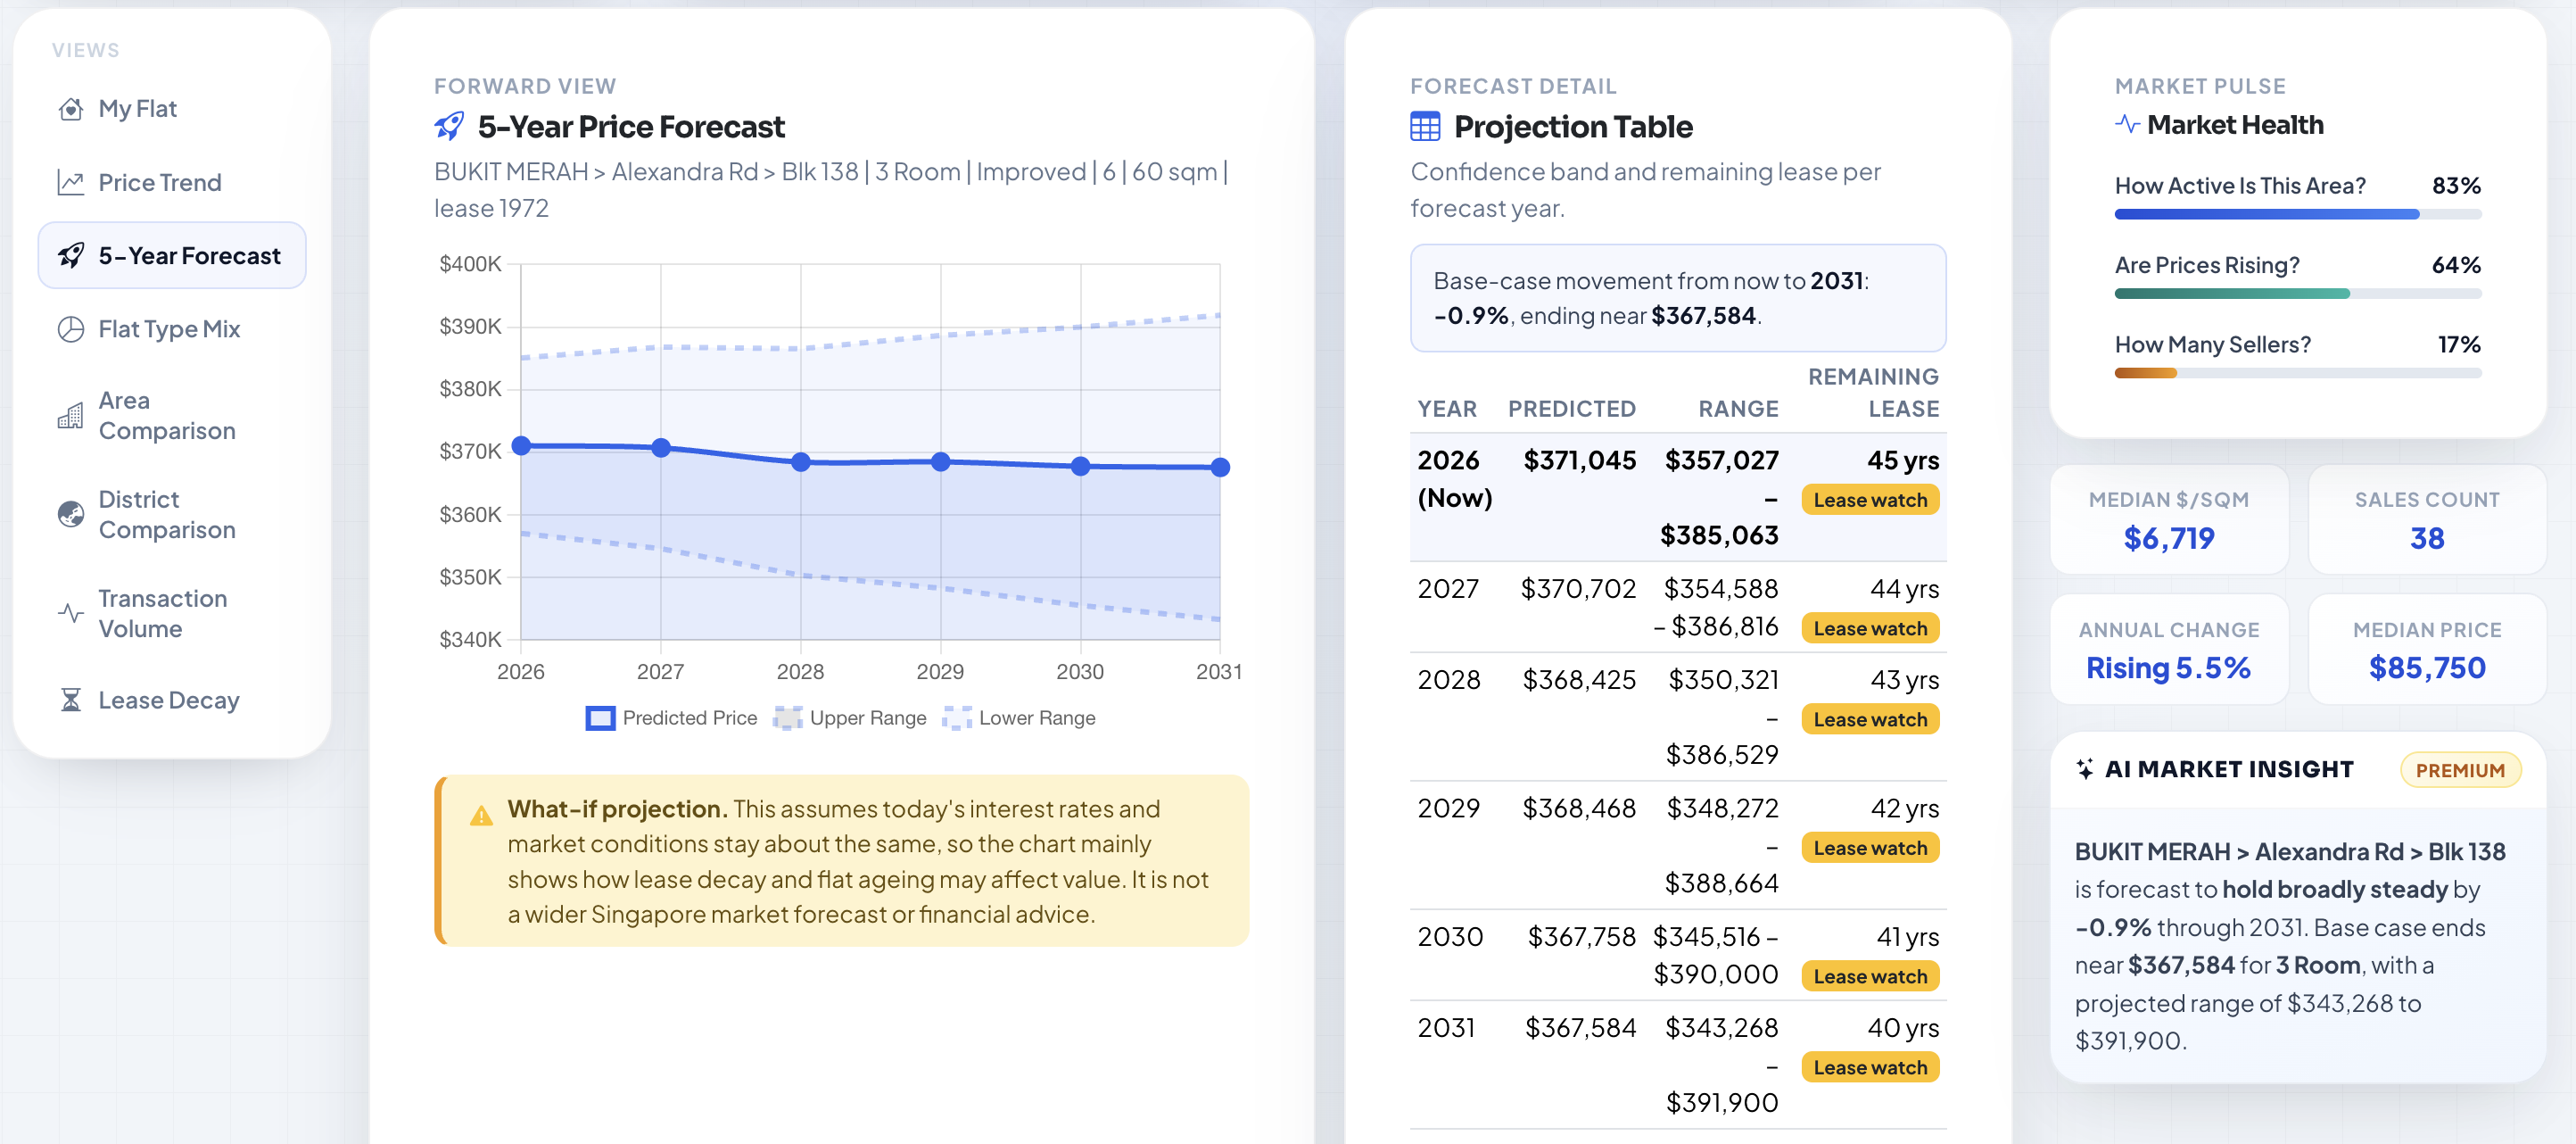2576x1144 pixels.
Task: Click the $370,702 predicted value
Action: pos(1578,588)
